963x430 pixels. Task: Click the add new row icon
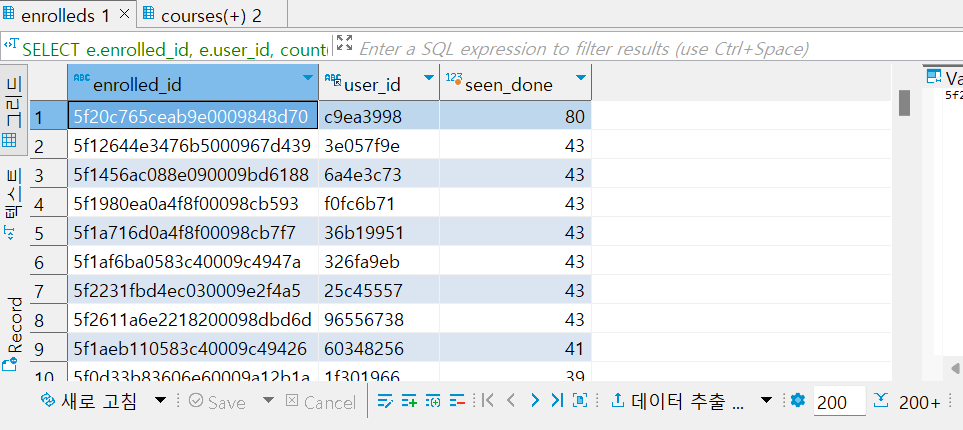tap(409, 401)
